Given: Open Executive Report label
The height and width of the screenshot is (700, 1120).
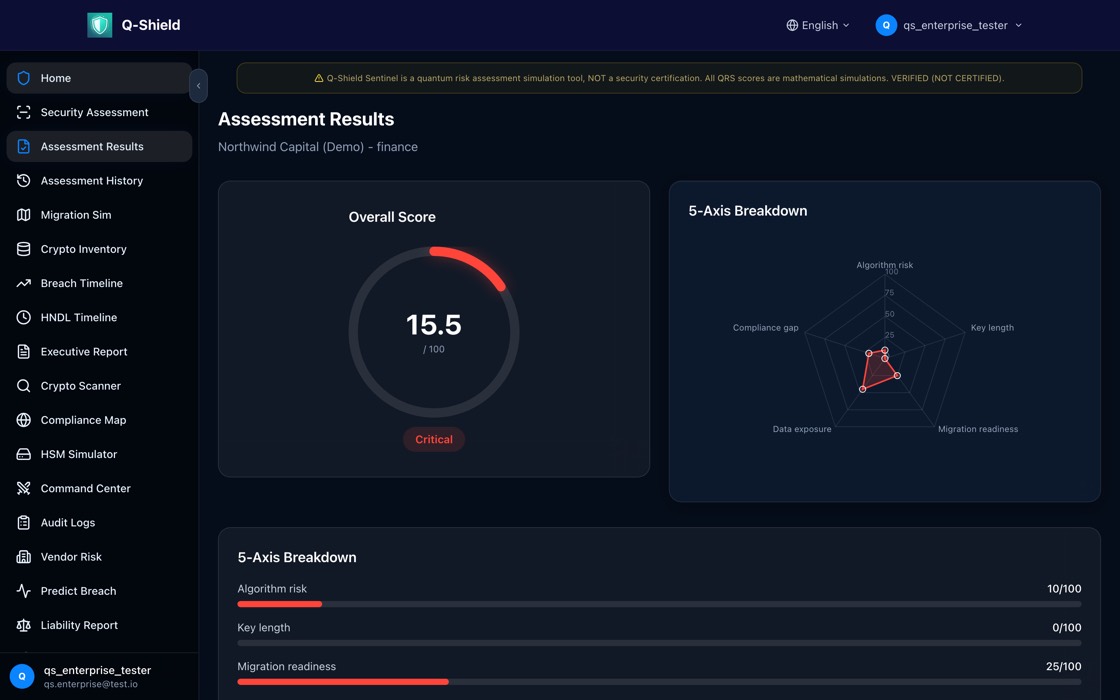Looking at the screenshot, I should pyautogui.click(x=84, y=351).
